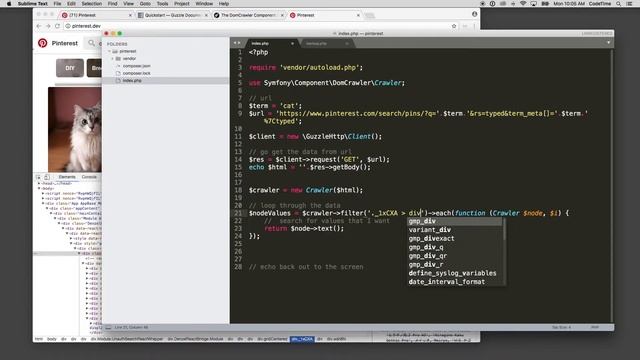Screen dimensions: 640x360
Task: Reload the page in the browser
Action: [58, 26]
